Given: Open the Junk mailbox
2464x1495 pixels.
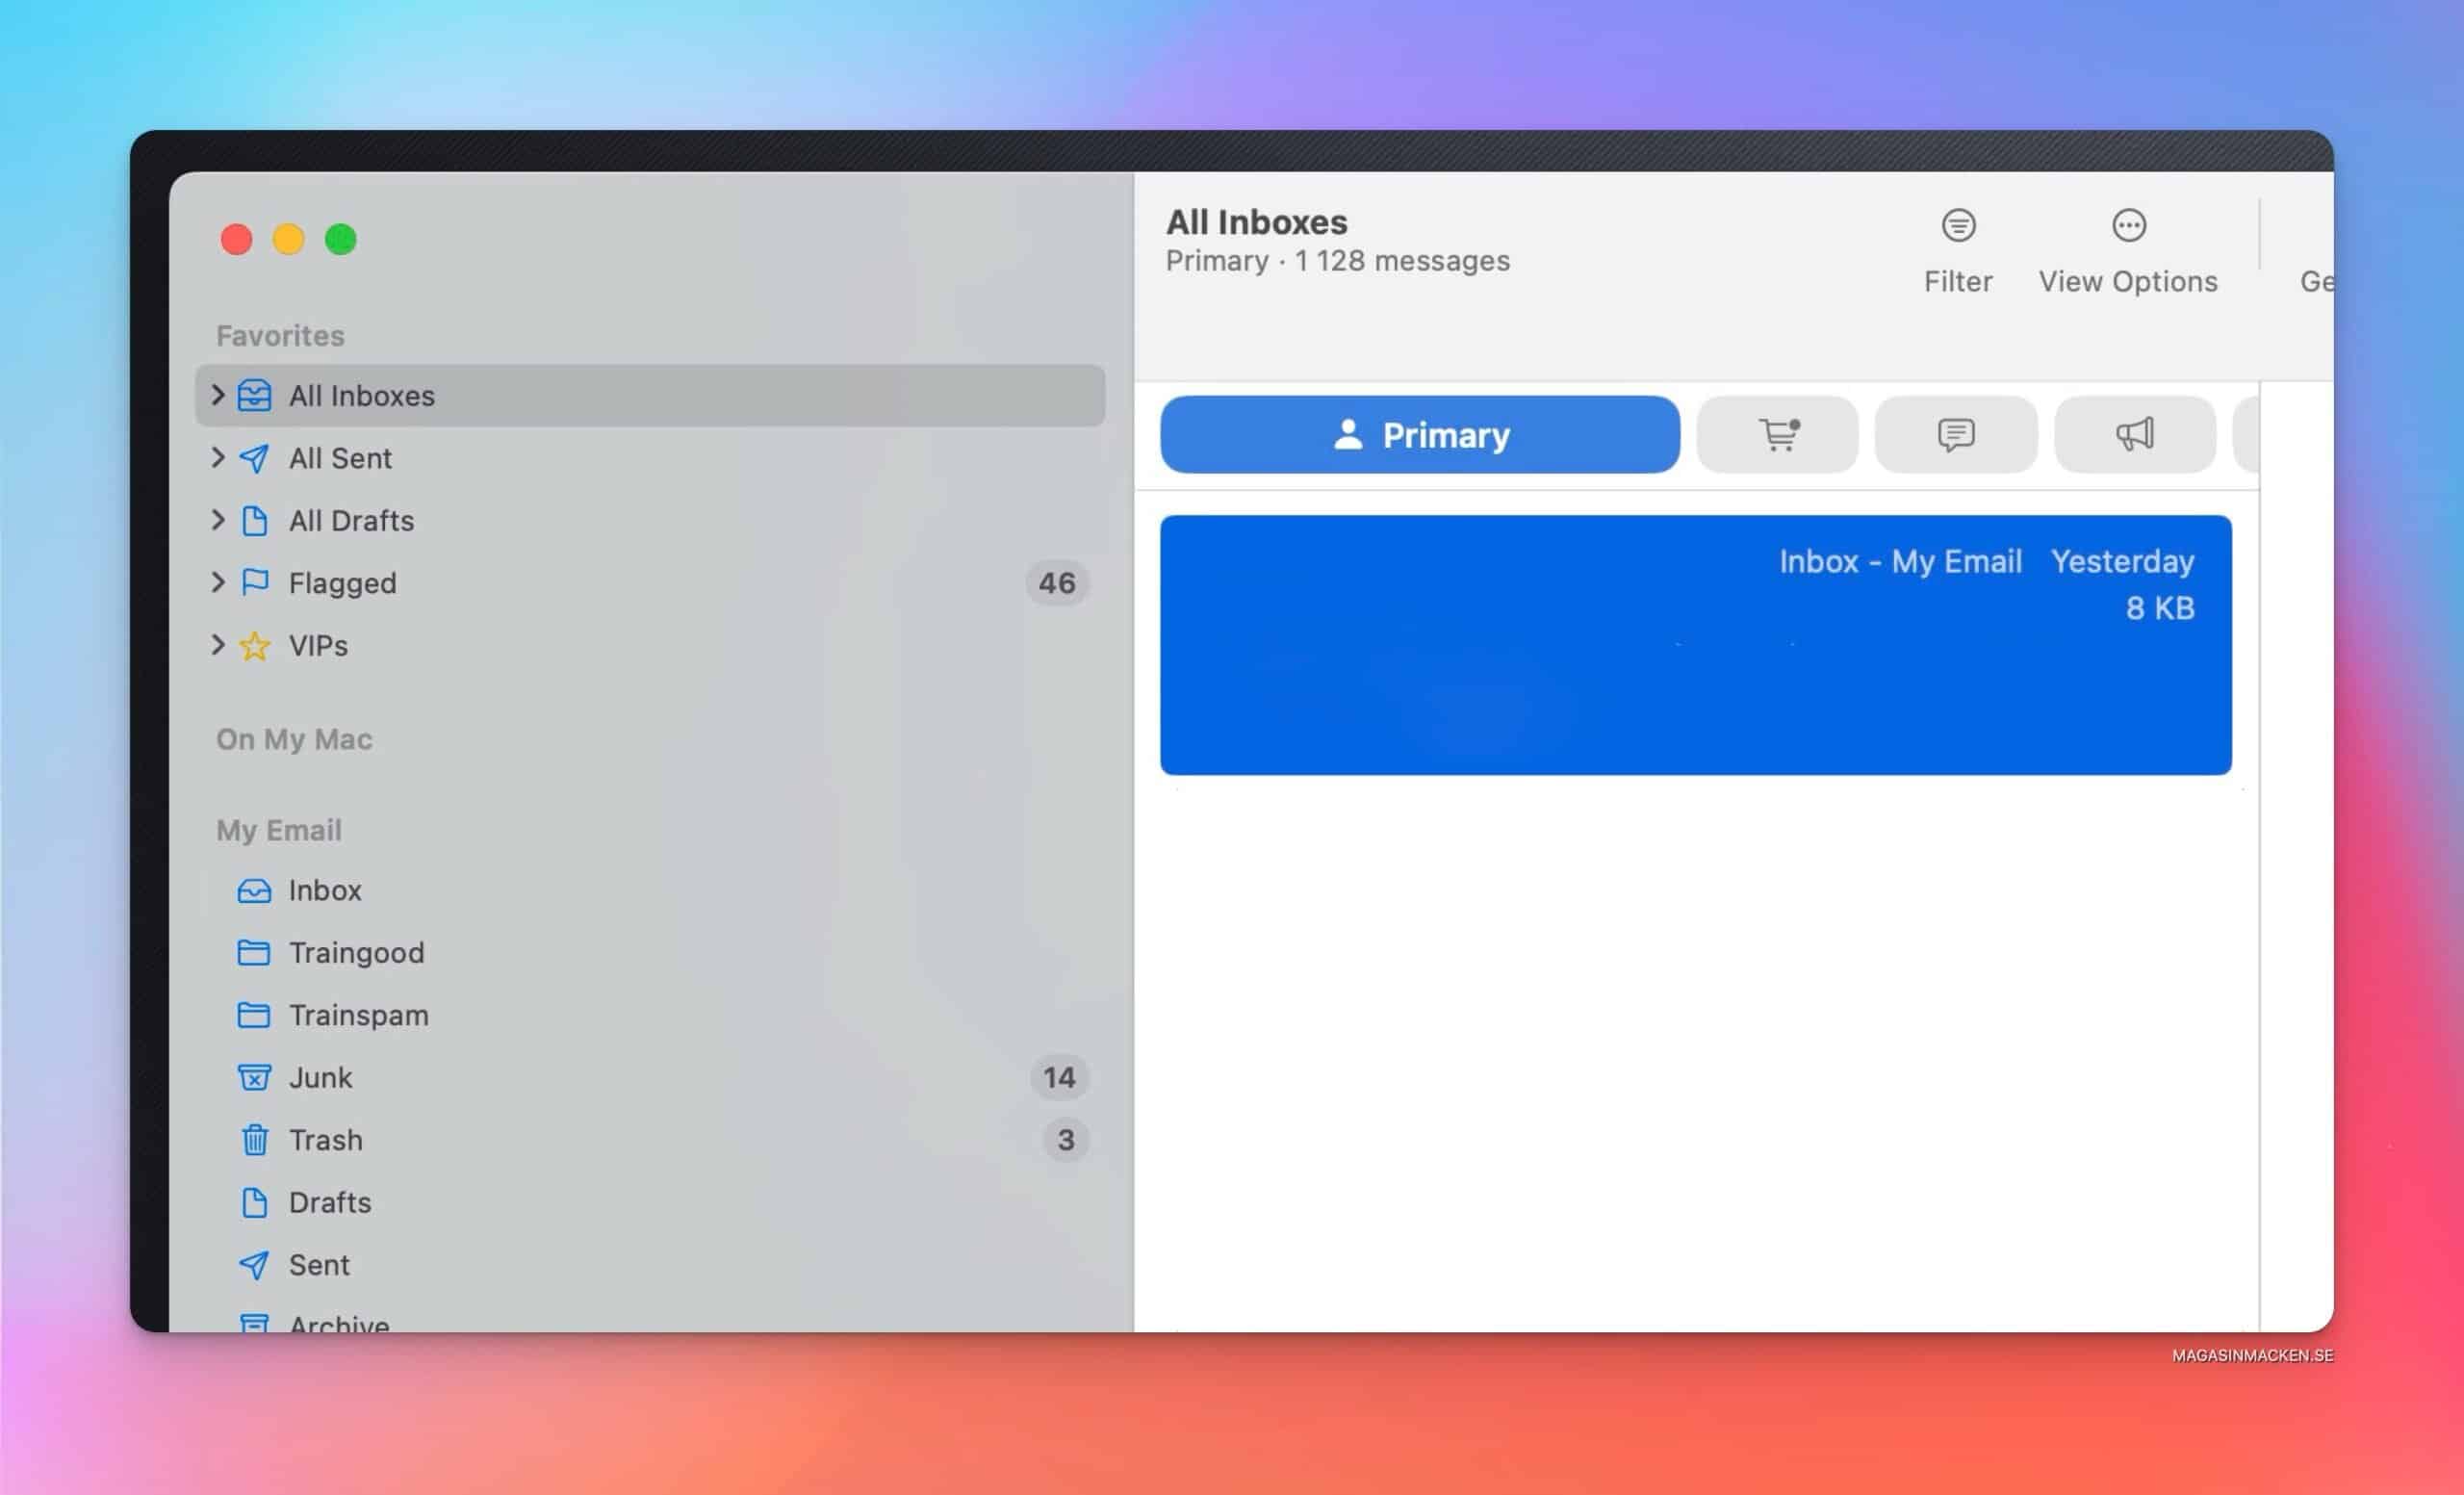Looking at the screenshot, I should pyautogui.click(x=650, y=1077).
